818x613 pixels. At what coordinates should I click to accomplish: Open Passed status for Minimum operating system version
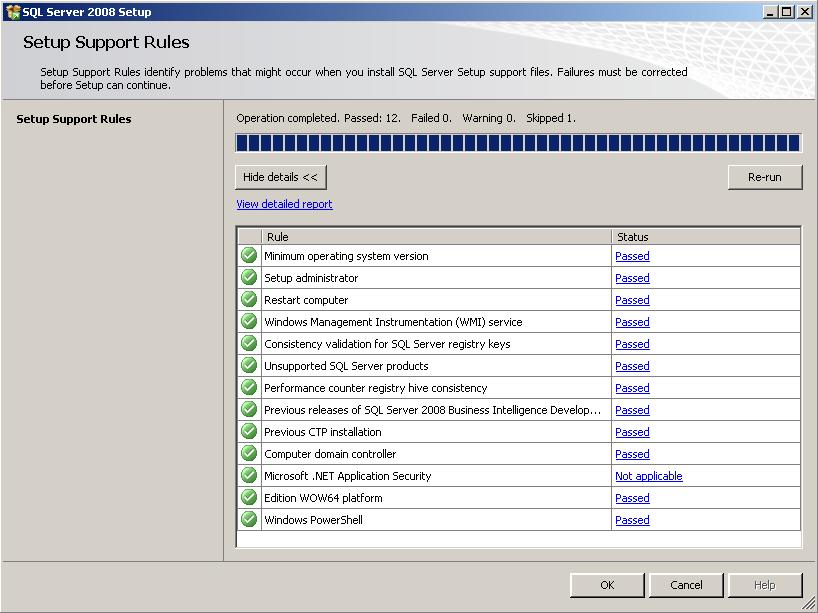click(632, 256)
